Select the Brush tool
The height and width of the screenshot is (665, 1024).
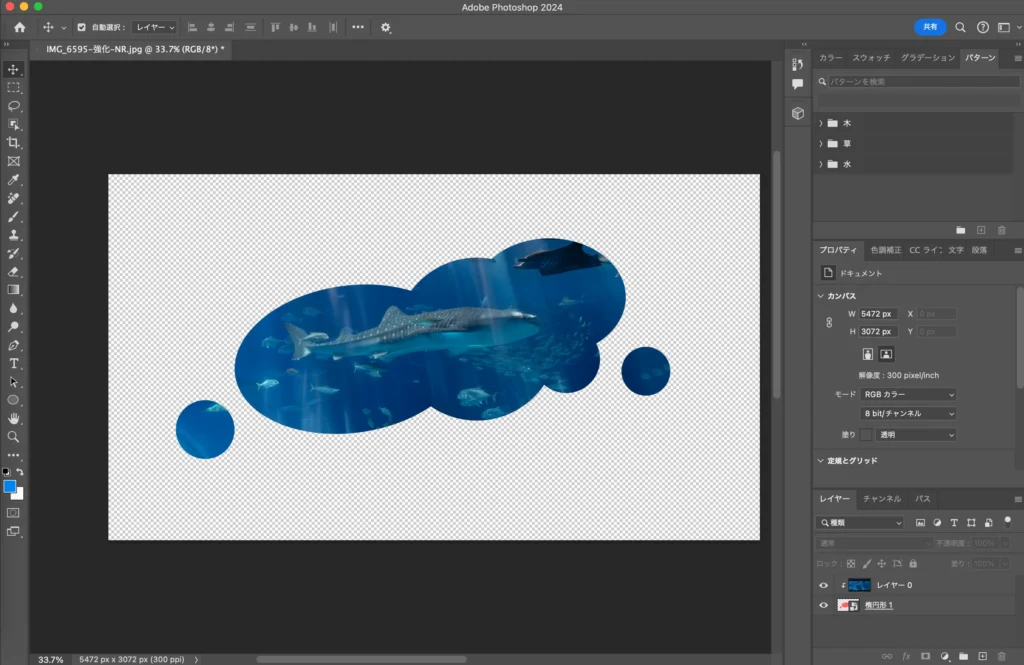tap(14, 216)
